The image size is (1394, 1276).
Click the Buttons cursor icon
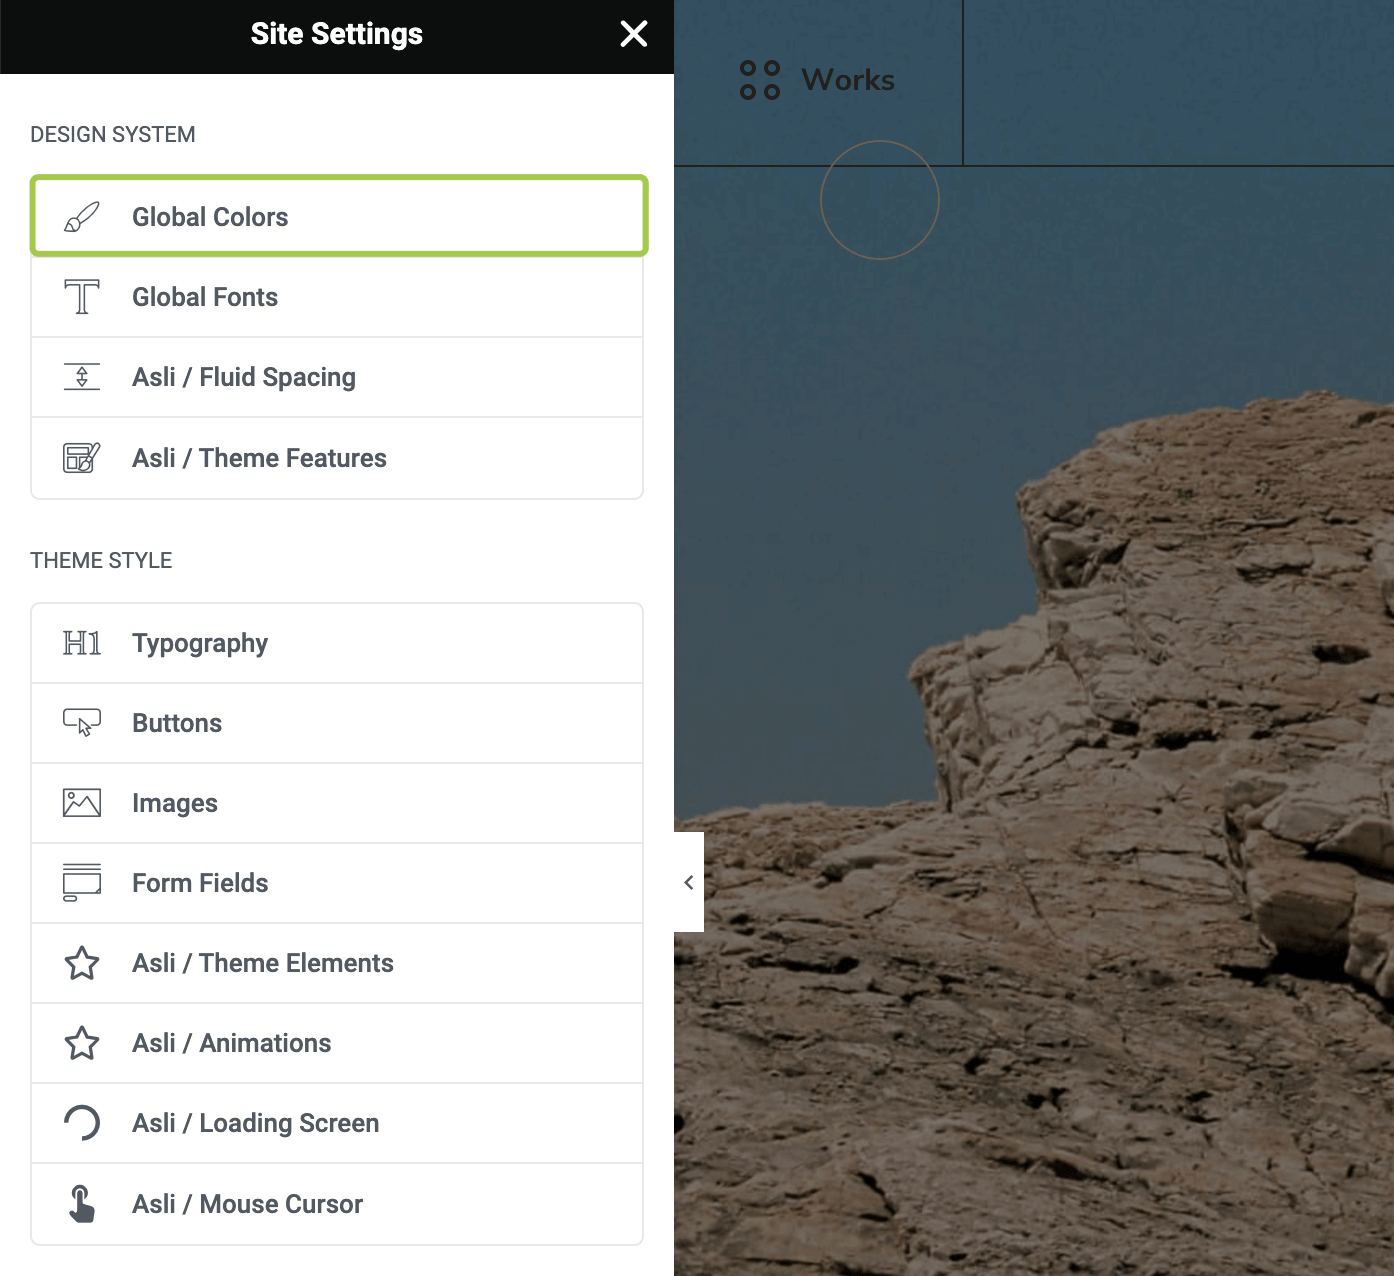coord(82,723)
